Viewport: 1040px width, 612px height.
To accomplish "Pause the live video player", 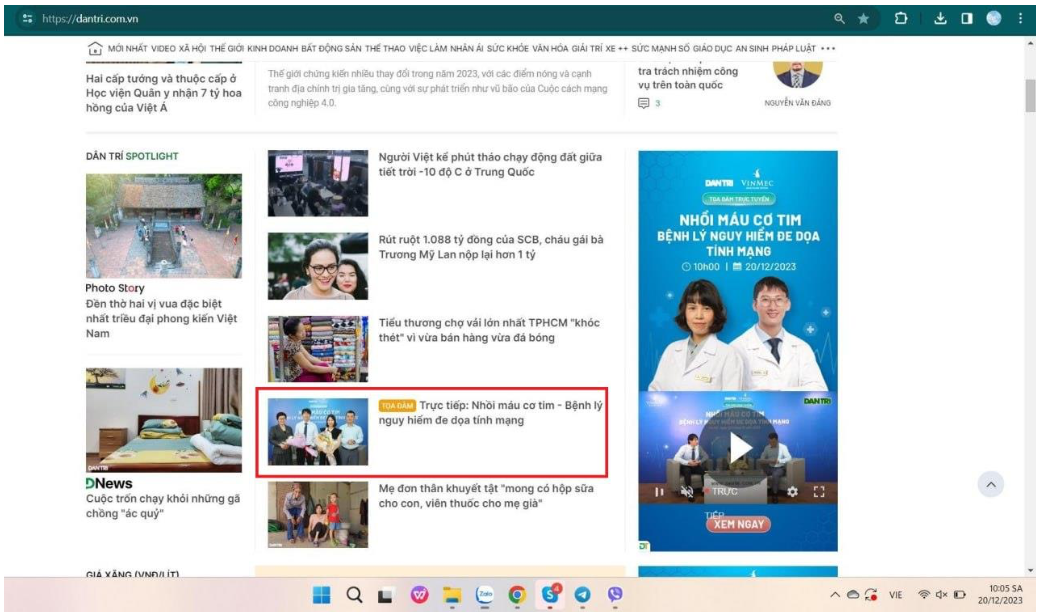I will [x=659, y=492].
